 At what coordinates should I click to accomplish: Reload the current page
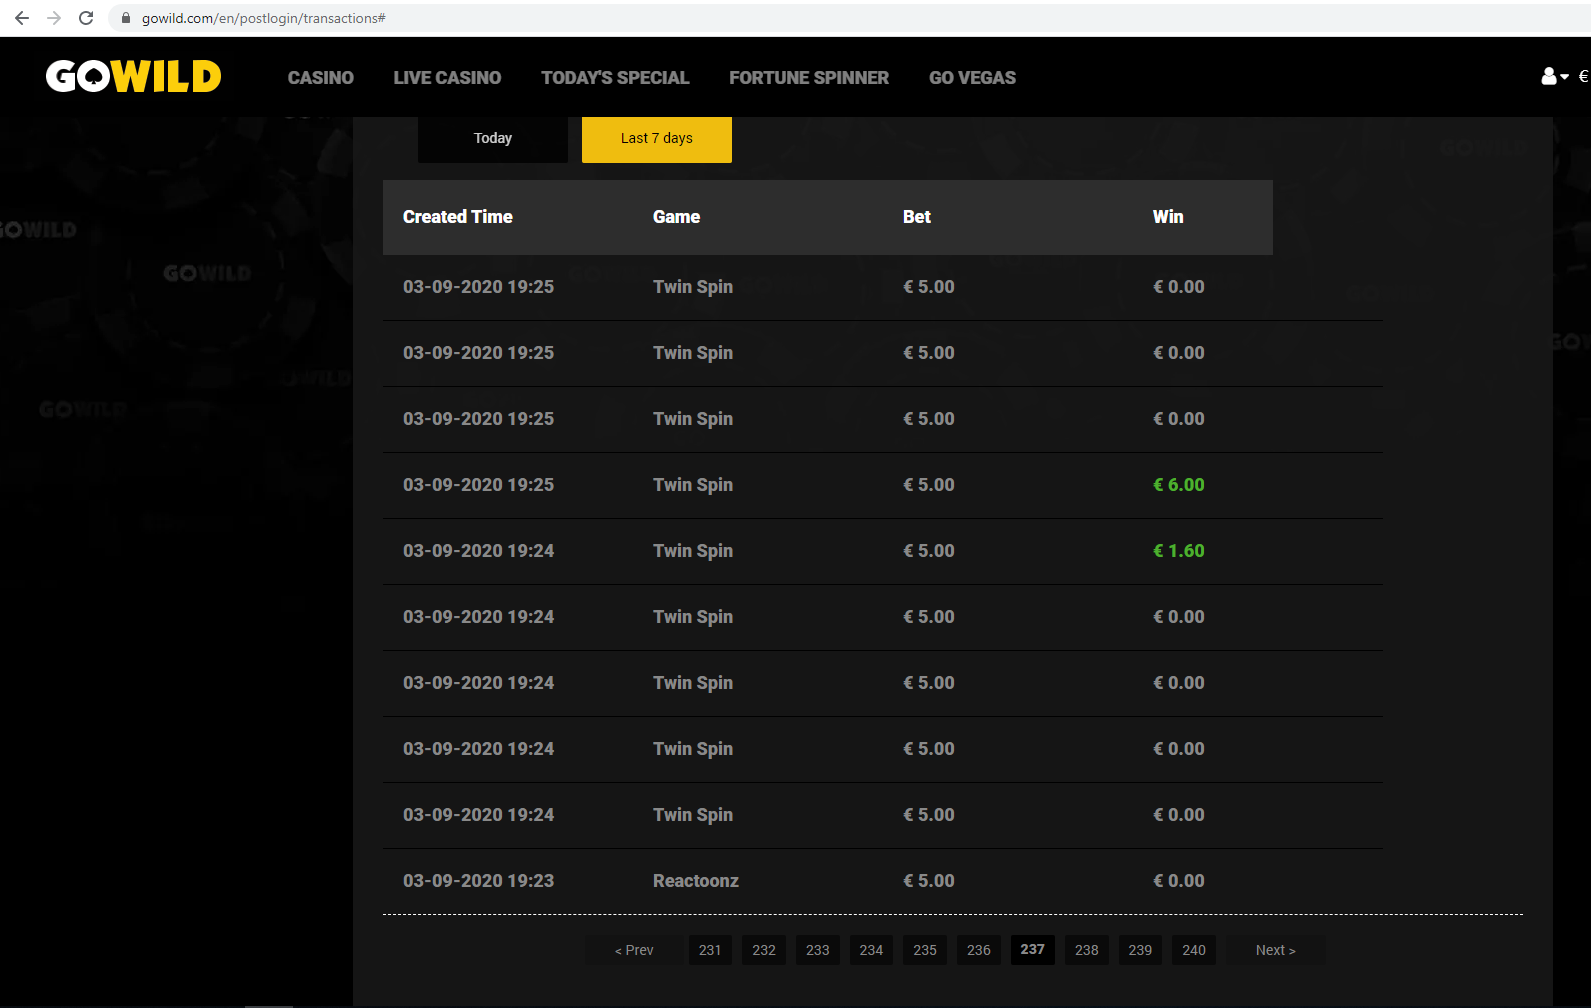coord(86,18)
